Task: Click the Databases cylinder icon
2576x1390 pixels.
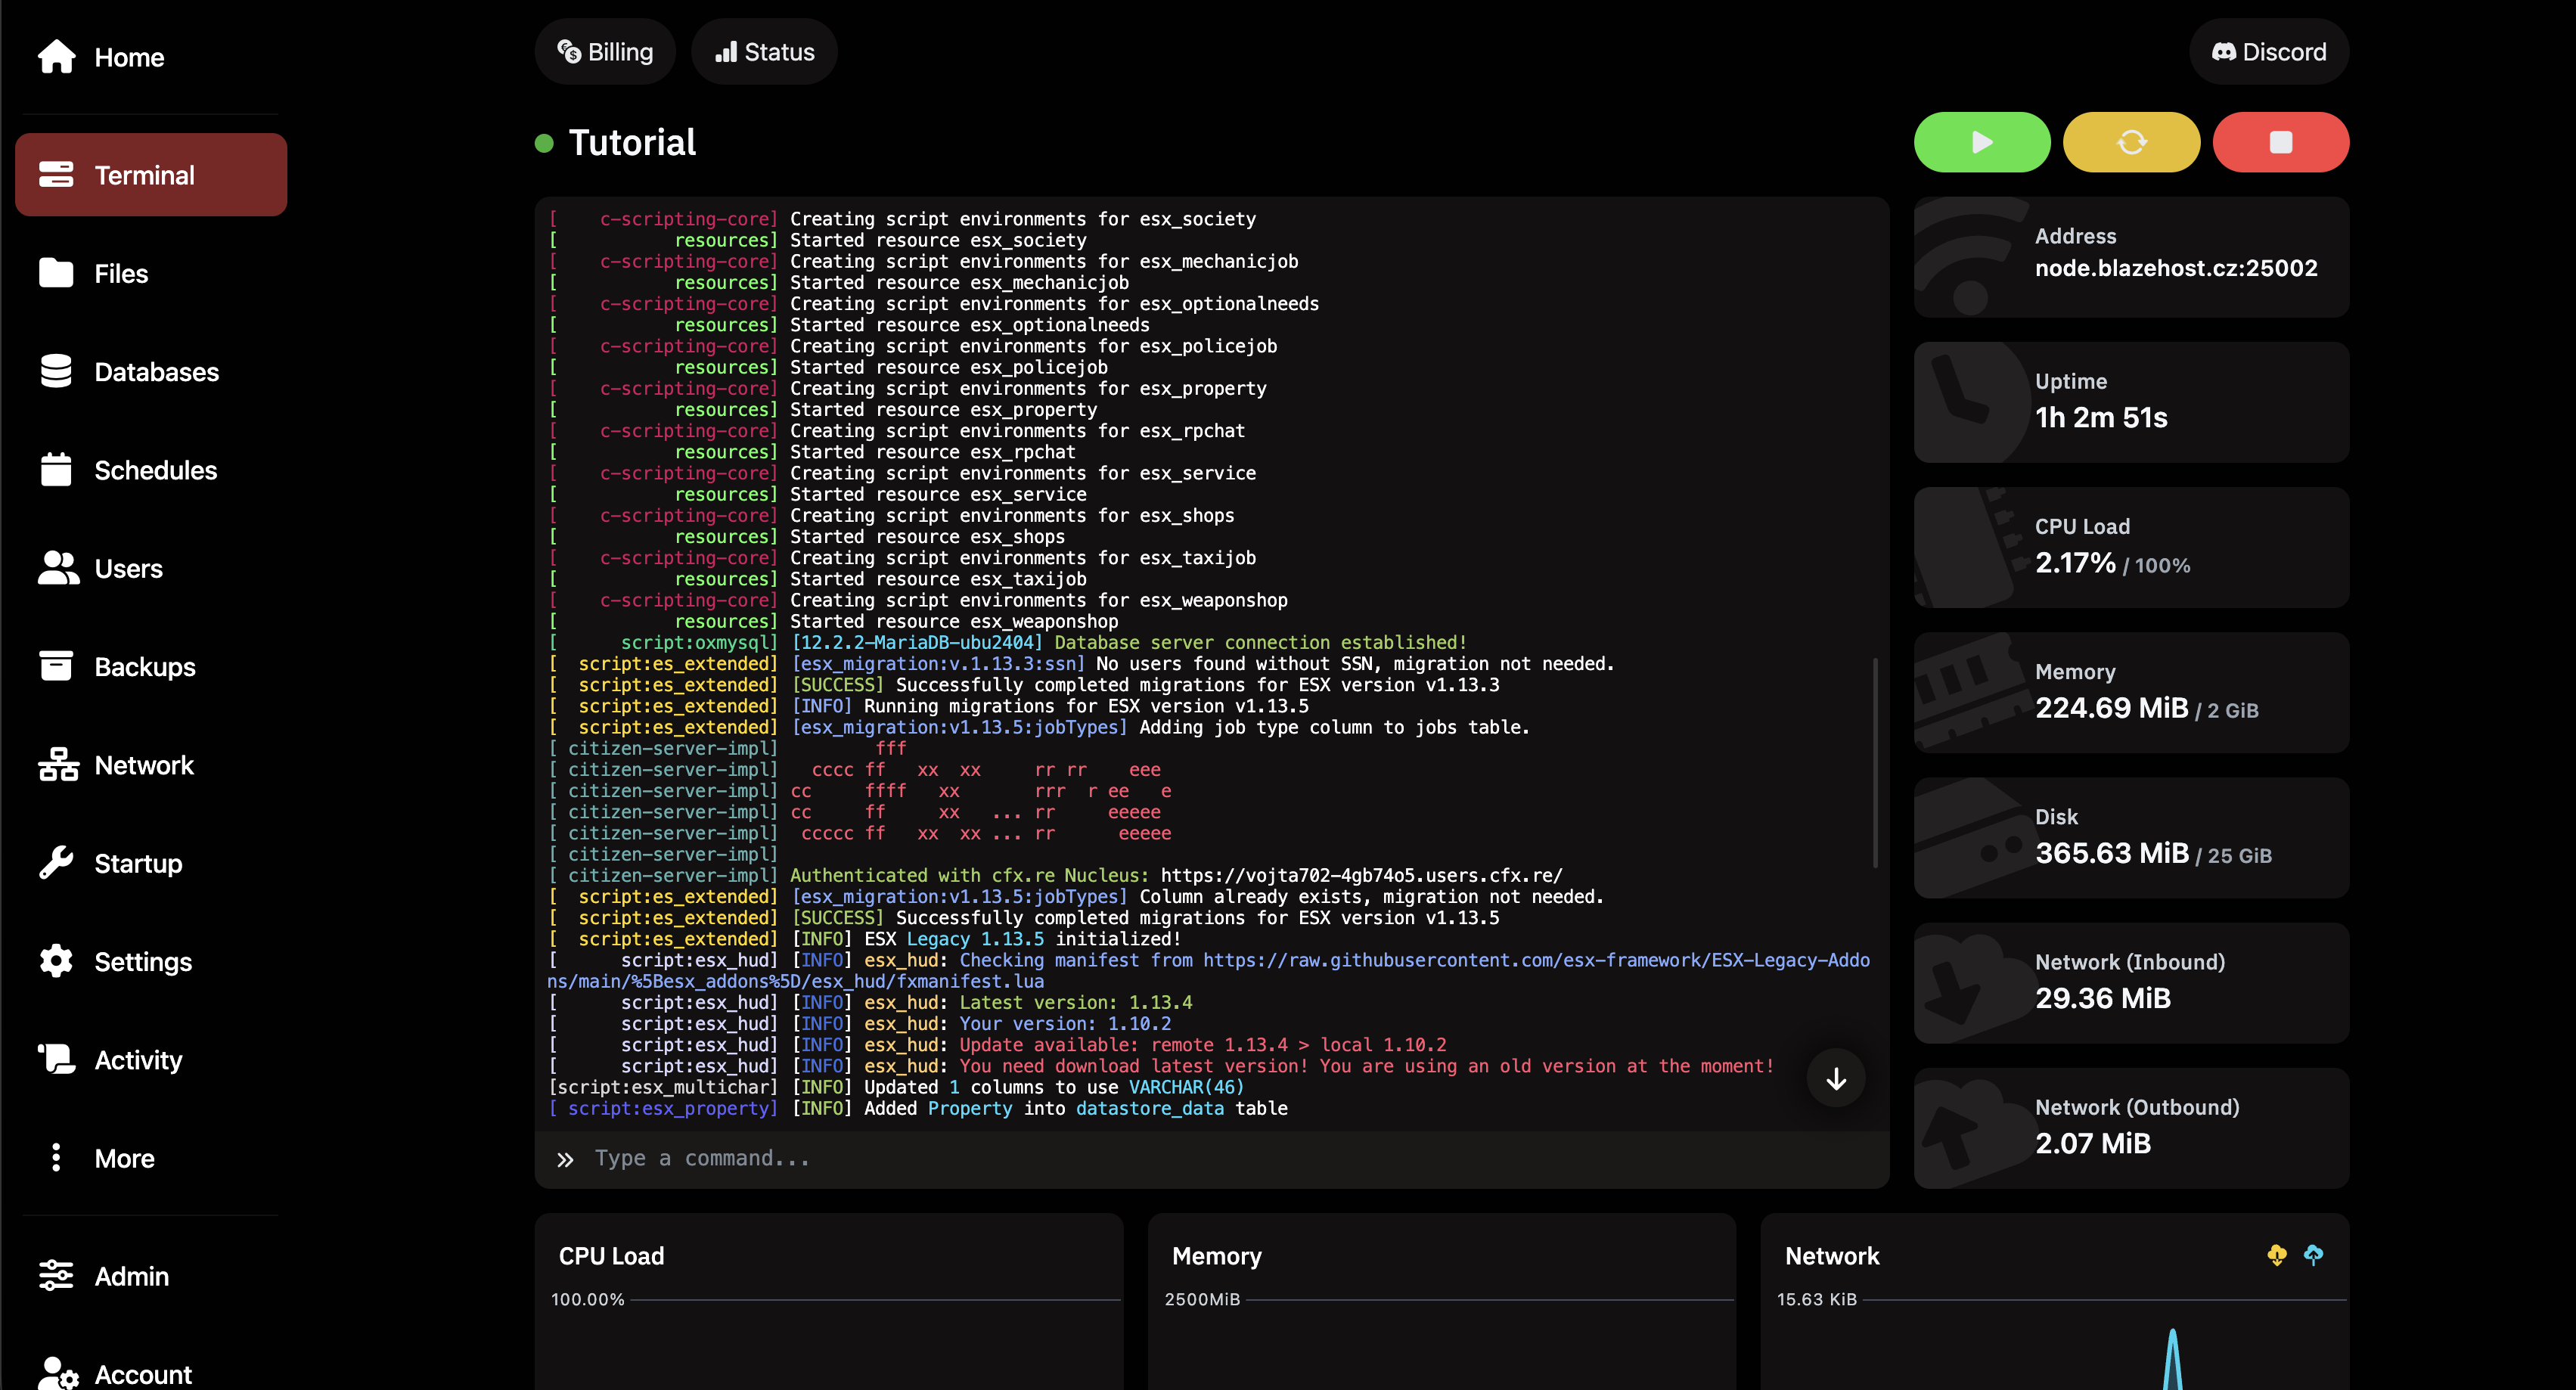Action: coord(56,371)
